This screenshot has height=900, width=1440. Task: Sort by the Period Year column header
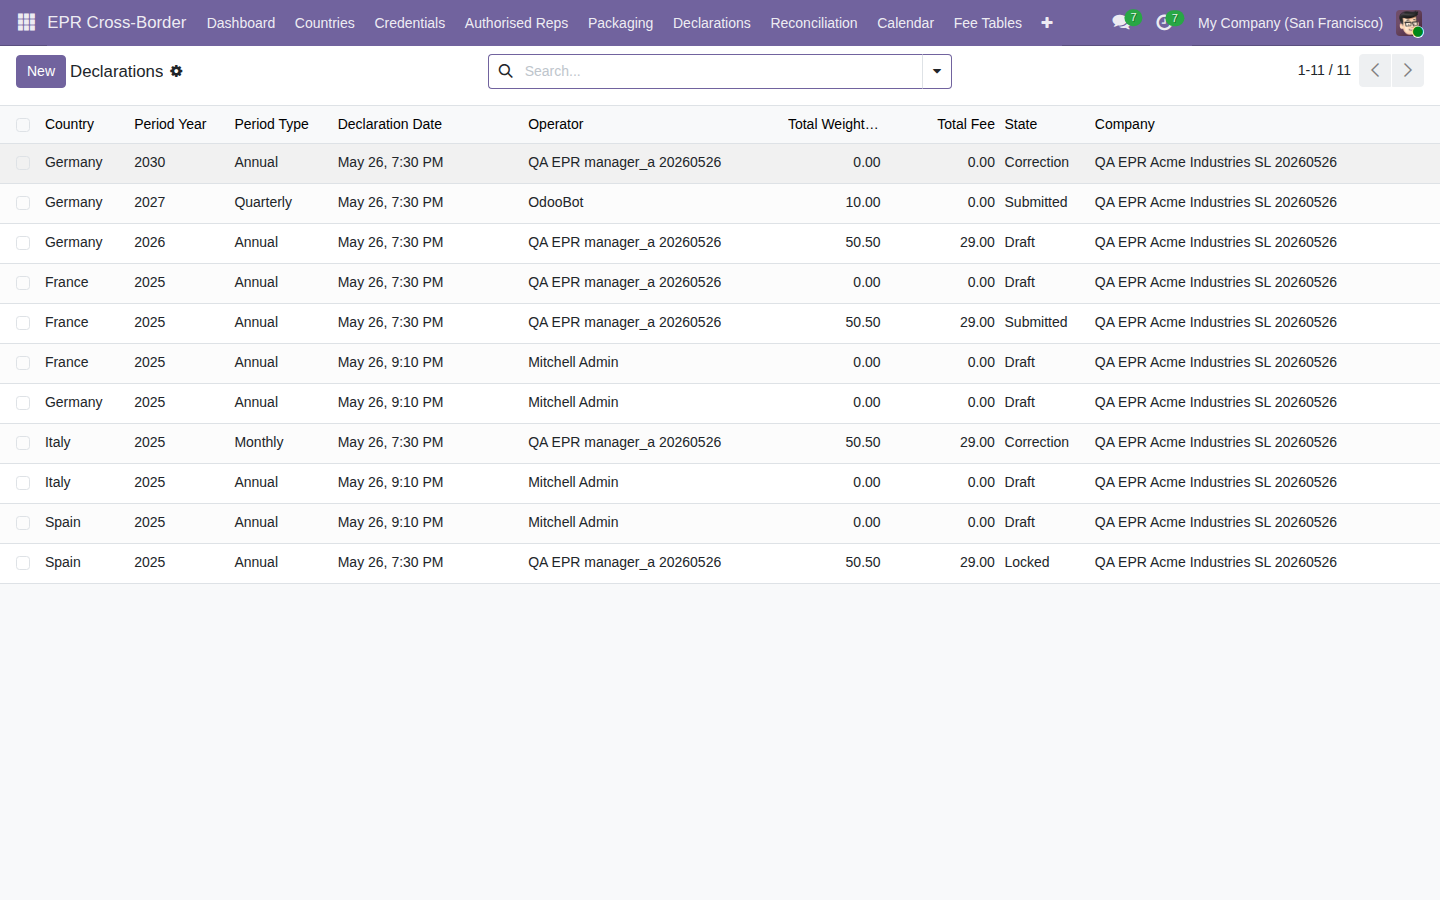click(170, 124)
